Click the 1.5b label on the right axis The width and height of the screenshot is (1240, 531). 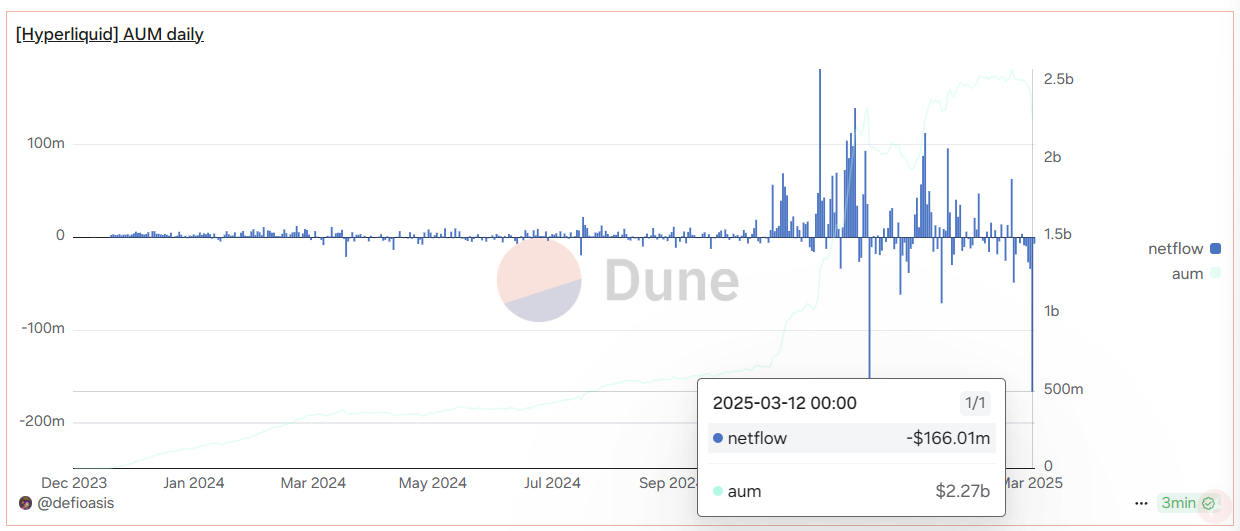[1058, 234]
